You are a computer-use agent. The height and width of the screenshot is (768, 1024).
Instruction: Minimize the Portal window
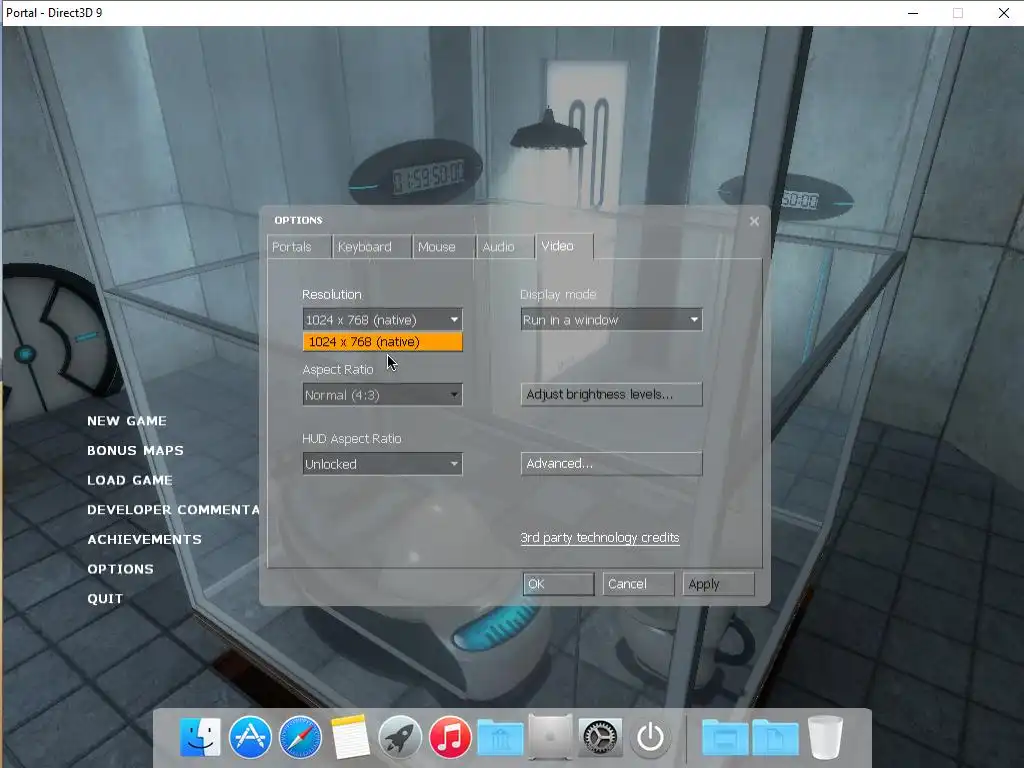[913, 13]
